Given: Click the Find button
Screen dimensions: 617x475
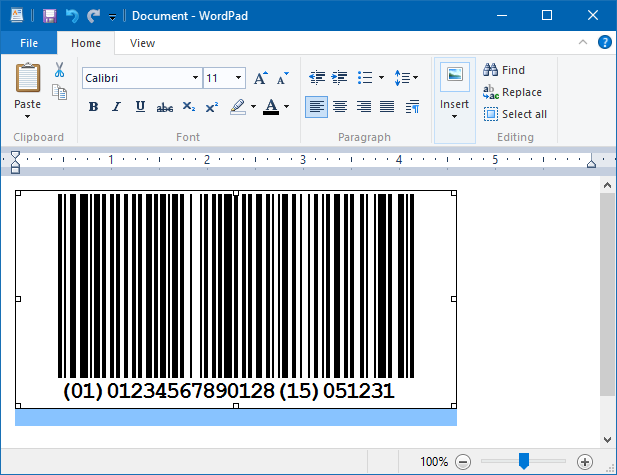Looking at the screenshot, I should pos(504,70).
